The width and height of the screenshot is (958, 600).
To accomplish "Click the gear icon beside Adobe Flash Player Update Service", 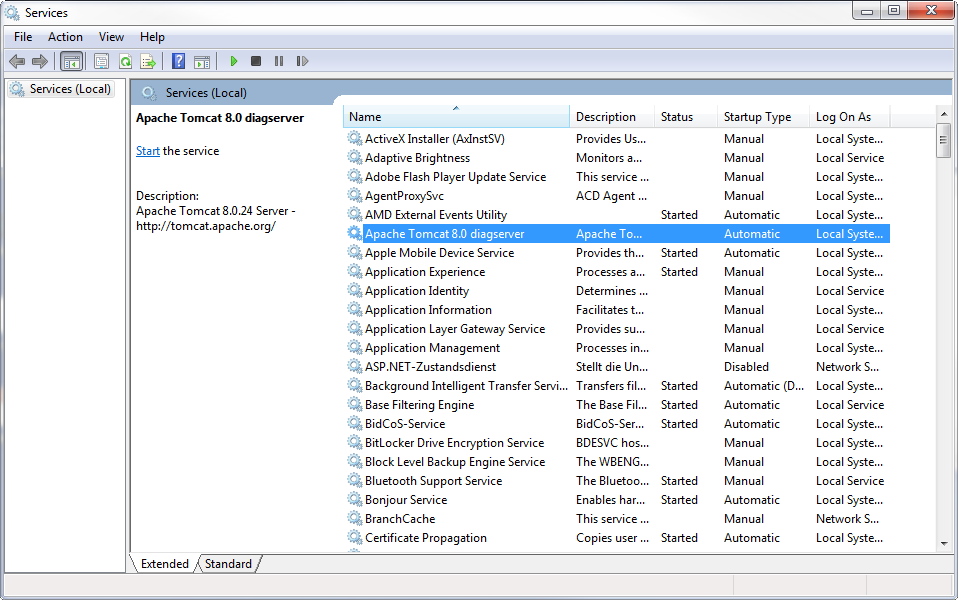I will 355,177.
